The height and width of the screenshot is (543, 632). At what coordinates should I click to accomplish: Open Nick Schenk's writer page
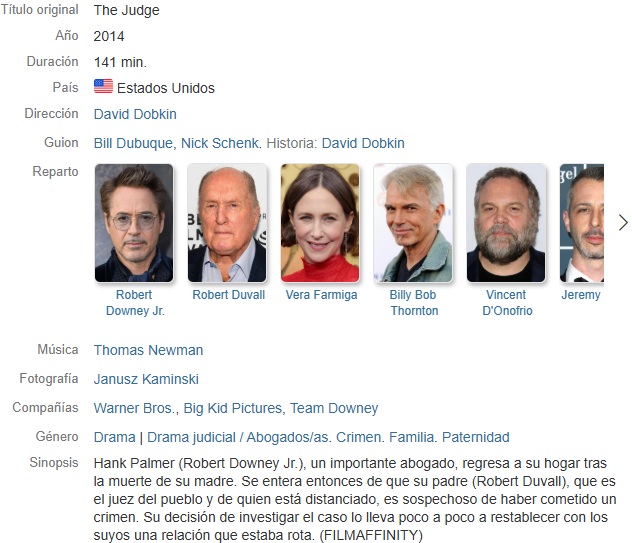pos(220,143)
